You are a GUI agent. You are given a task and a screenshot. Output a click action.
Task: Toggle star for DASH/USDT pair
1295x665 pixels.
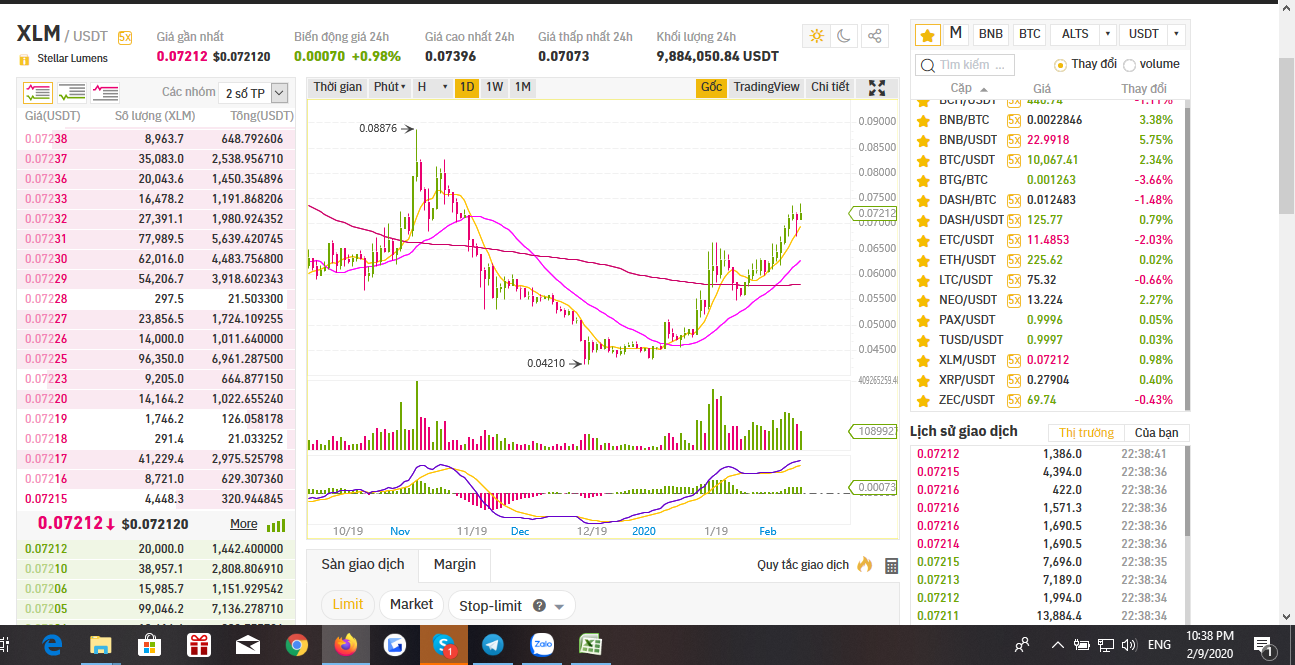tap(923, 219)
